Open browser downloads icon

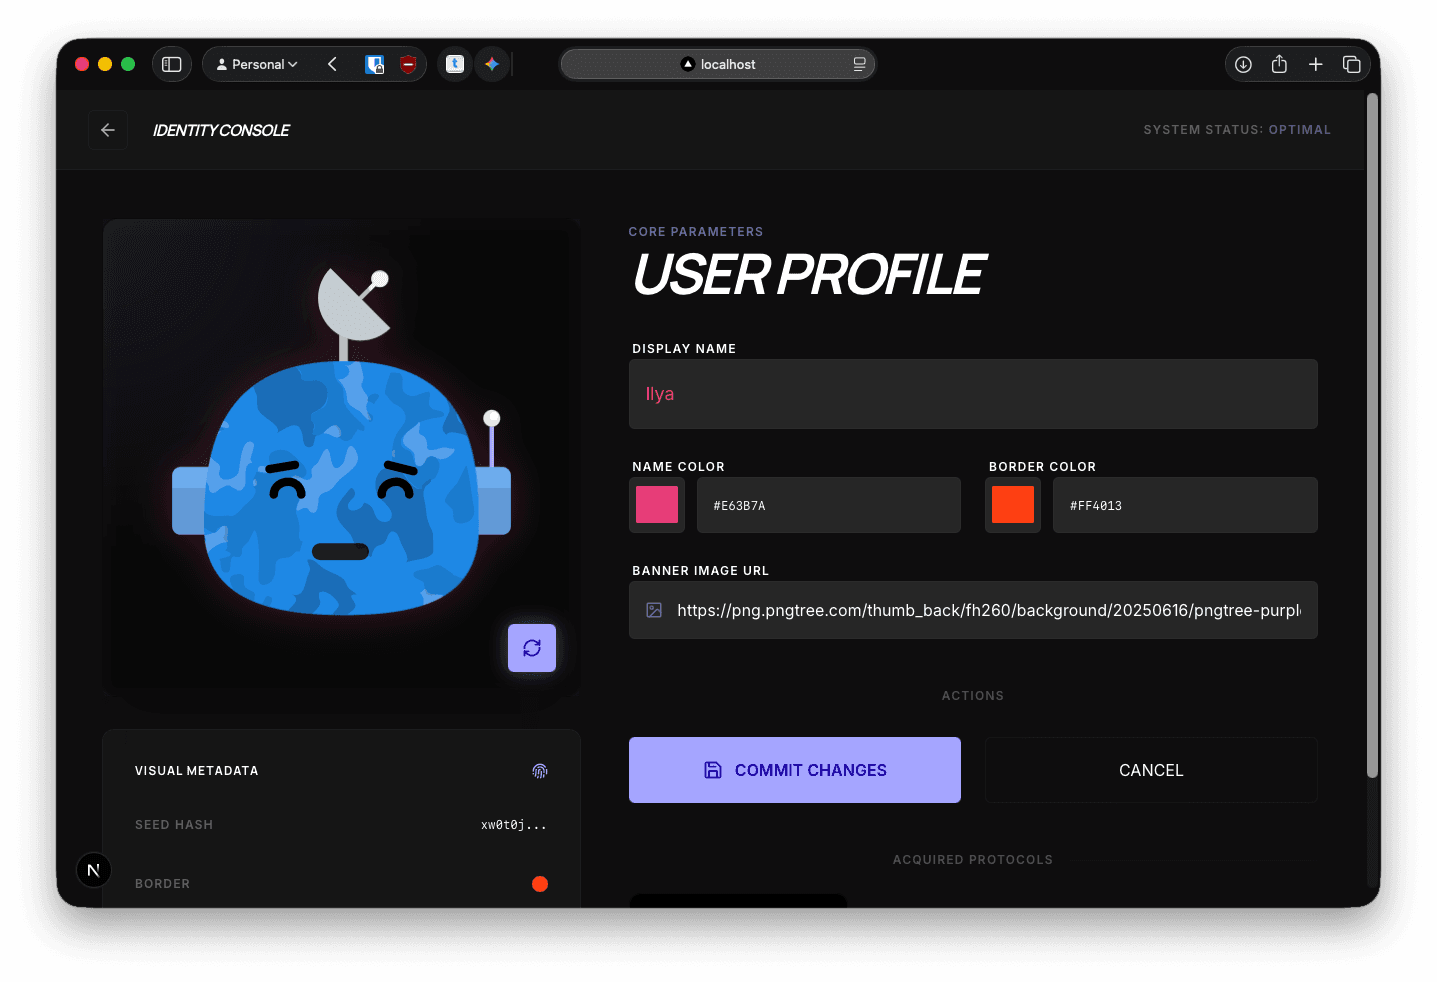tap(1243, 63)
